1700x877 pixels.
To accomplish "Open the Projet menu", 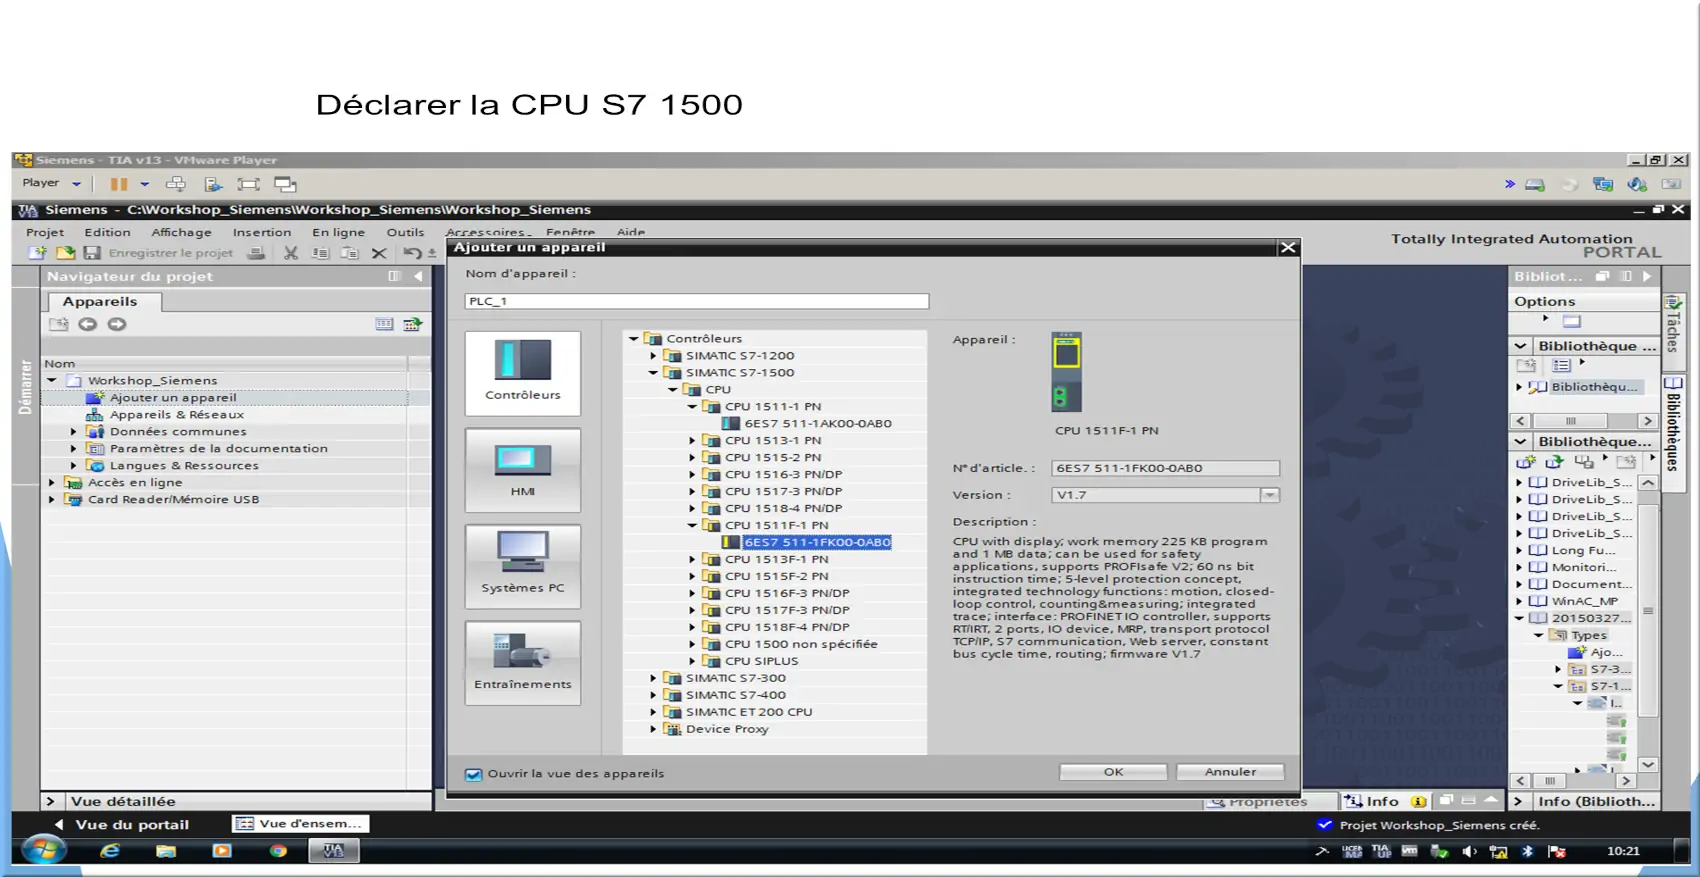I will [x=45, y=232].
